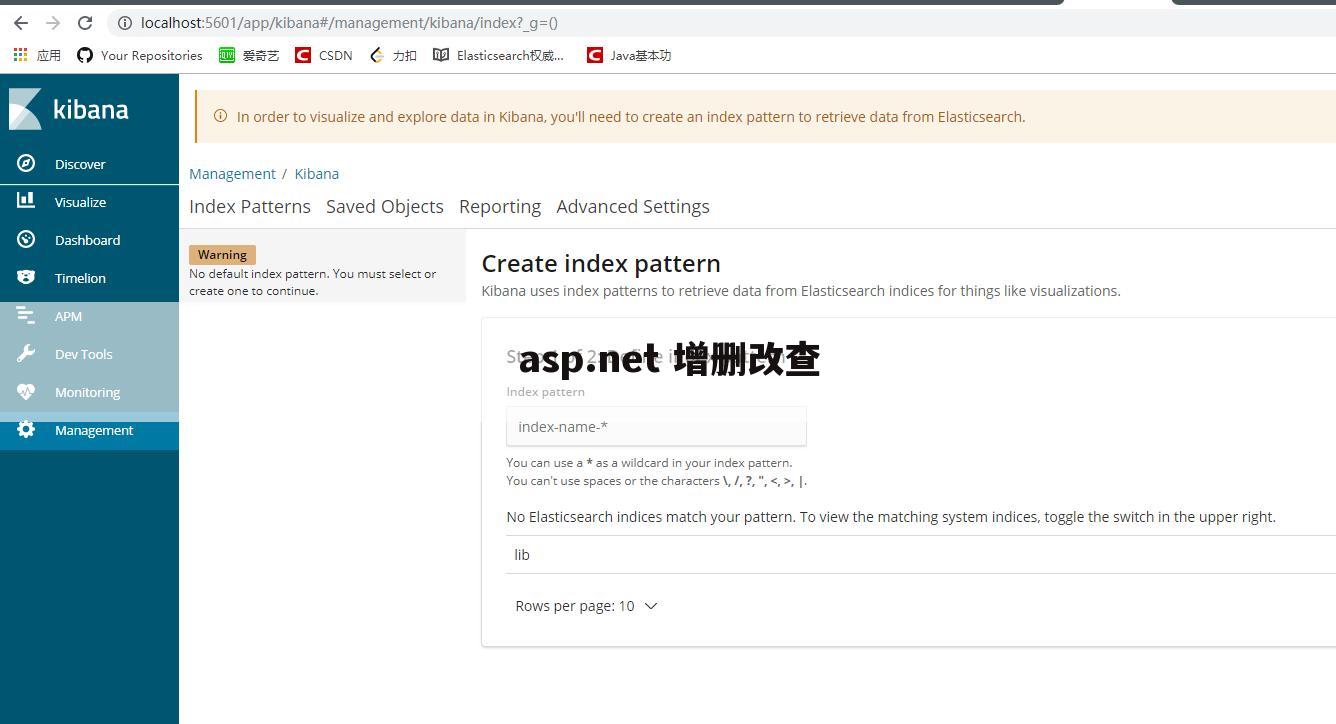Click the Dev Tools wrench icon
This screenshot has width=1336, height=724.
[x=26, y=353]
